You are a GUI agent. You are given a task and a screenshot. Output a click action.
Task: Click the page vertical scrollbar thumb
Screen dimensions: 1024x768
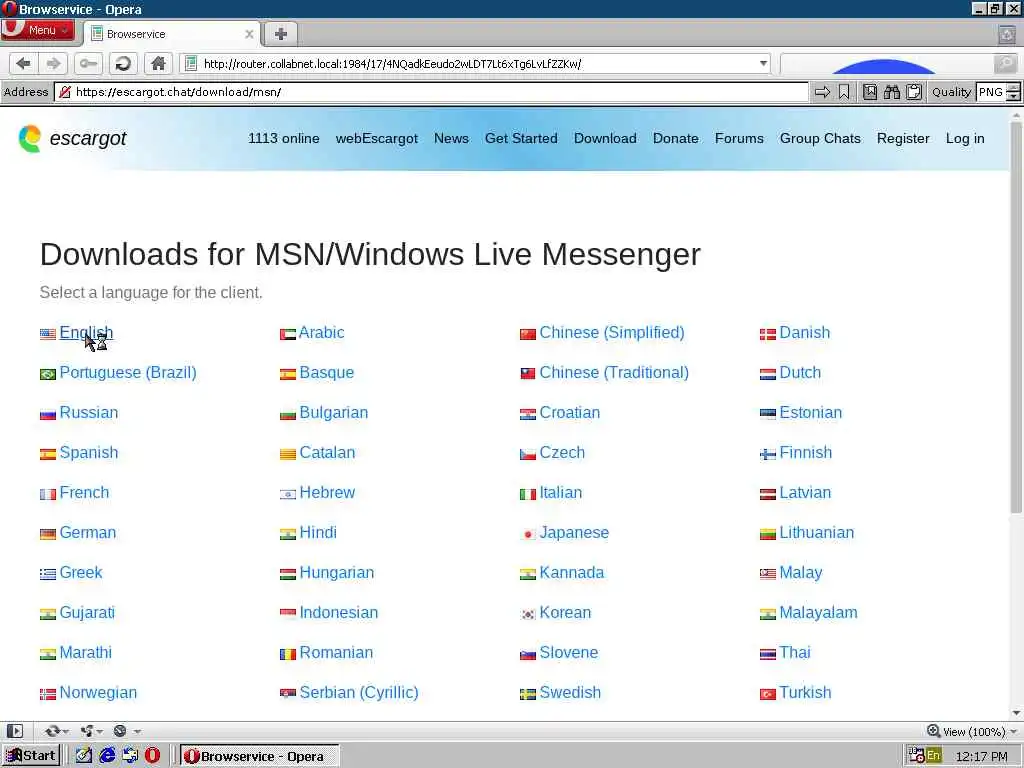[x=1016, y=317]
